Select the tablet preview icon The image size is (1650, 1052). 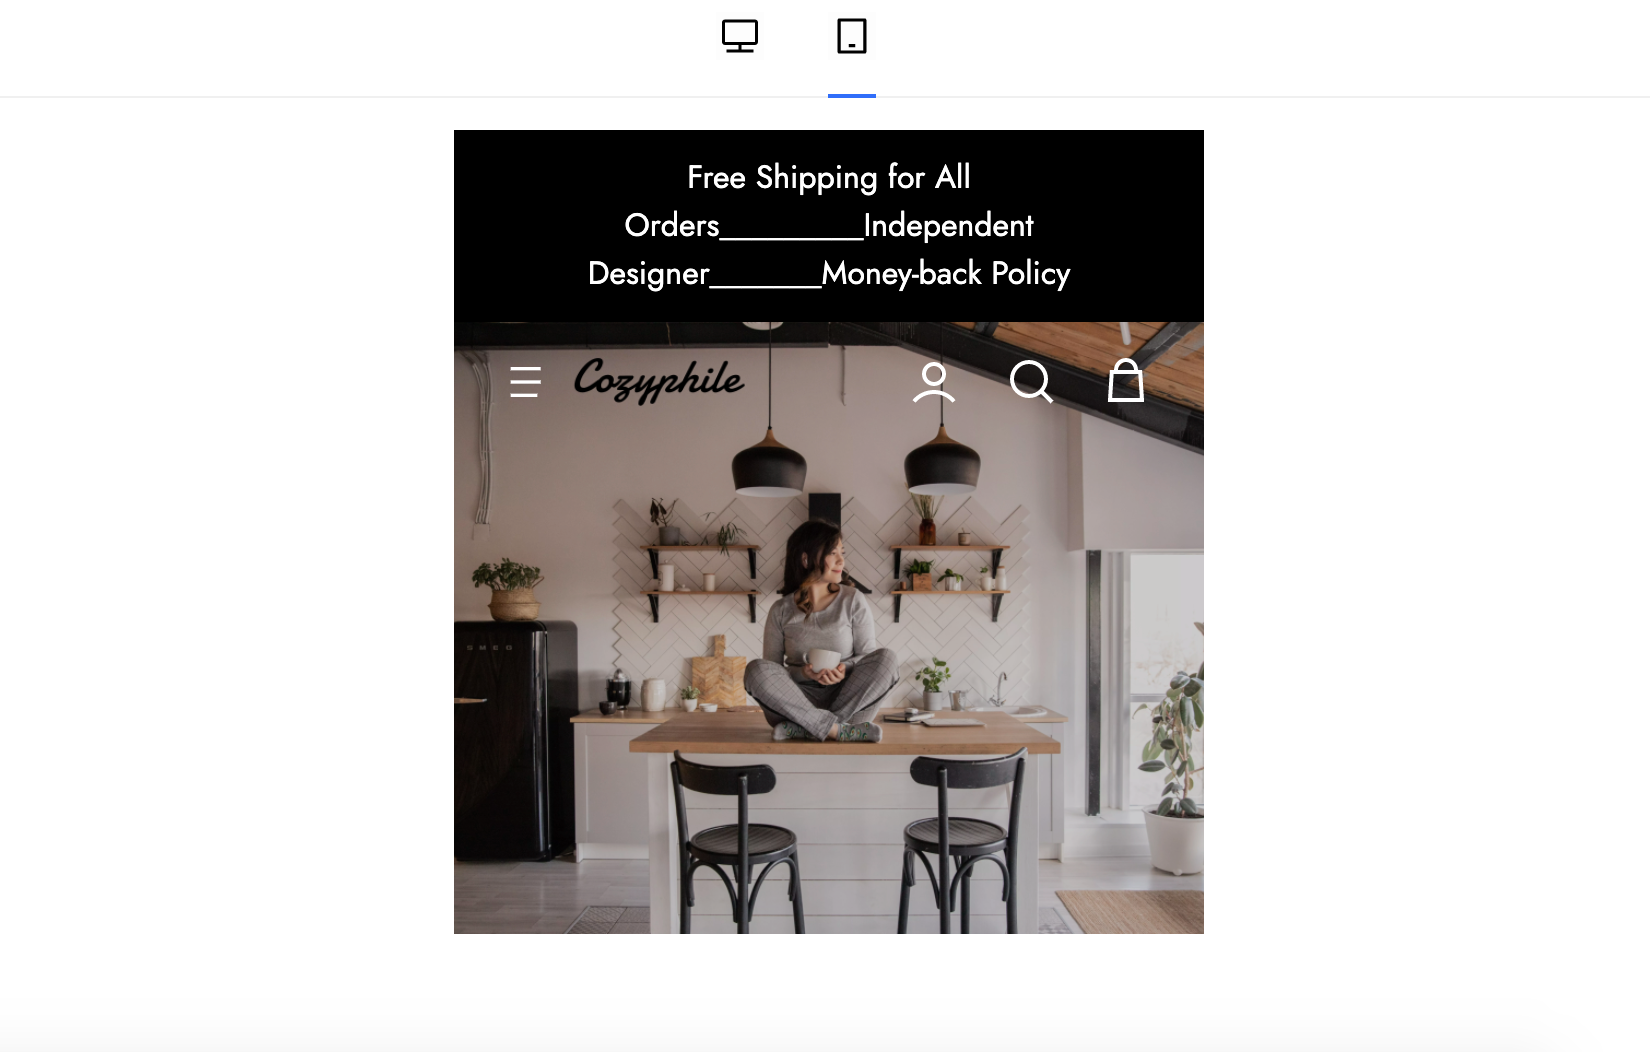852,36
